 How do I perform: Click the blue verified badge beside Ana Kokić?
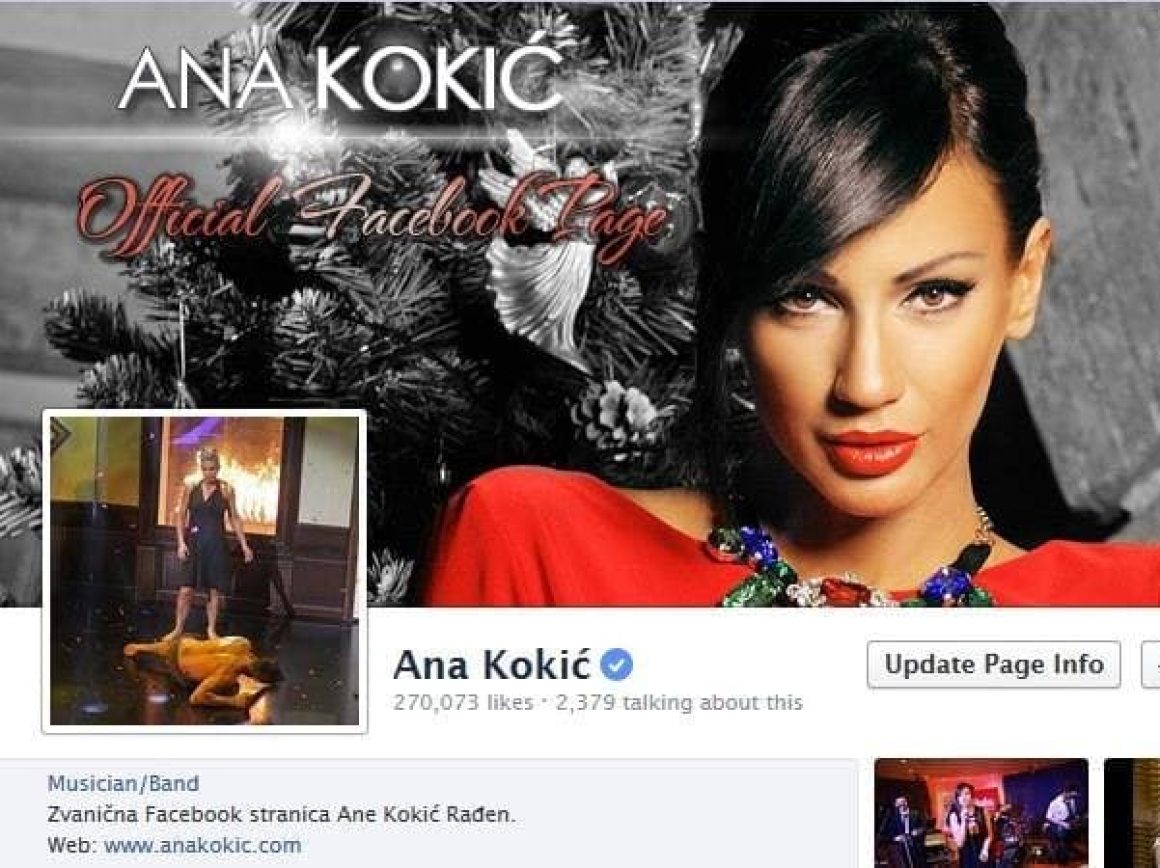coord(616,665)
